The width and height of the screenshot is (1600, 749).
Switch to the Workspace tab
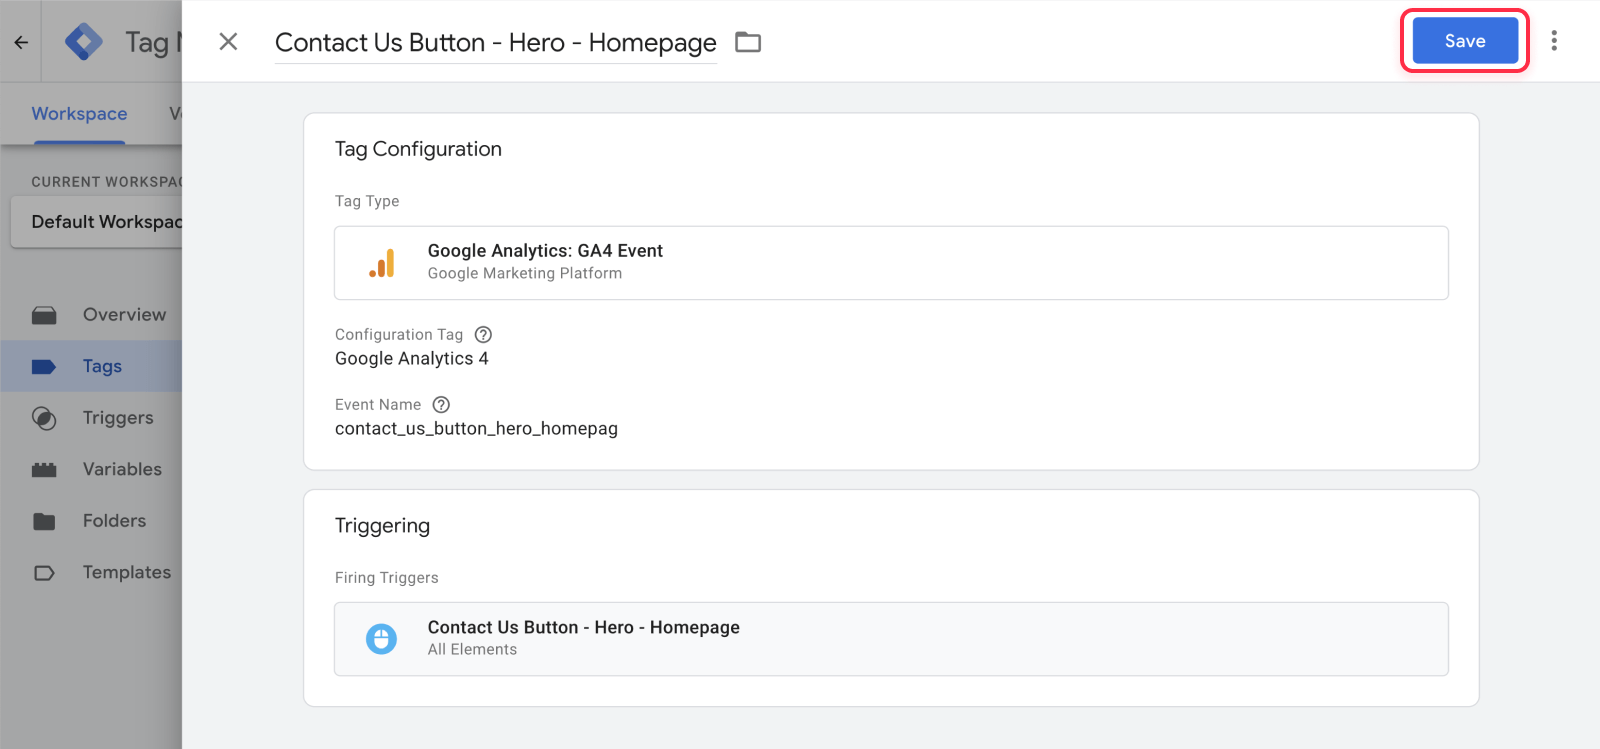79,114
